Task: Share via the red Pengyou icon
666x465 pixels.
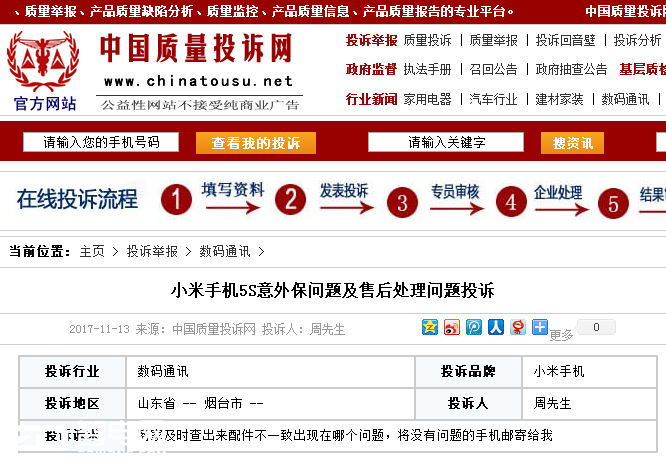Action: (x=518, y=327)
